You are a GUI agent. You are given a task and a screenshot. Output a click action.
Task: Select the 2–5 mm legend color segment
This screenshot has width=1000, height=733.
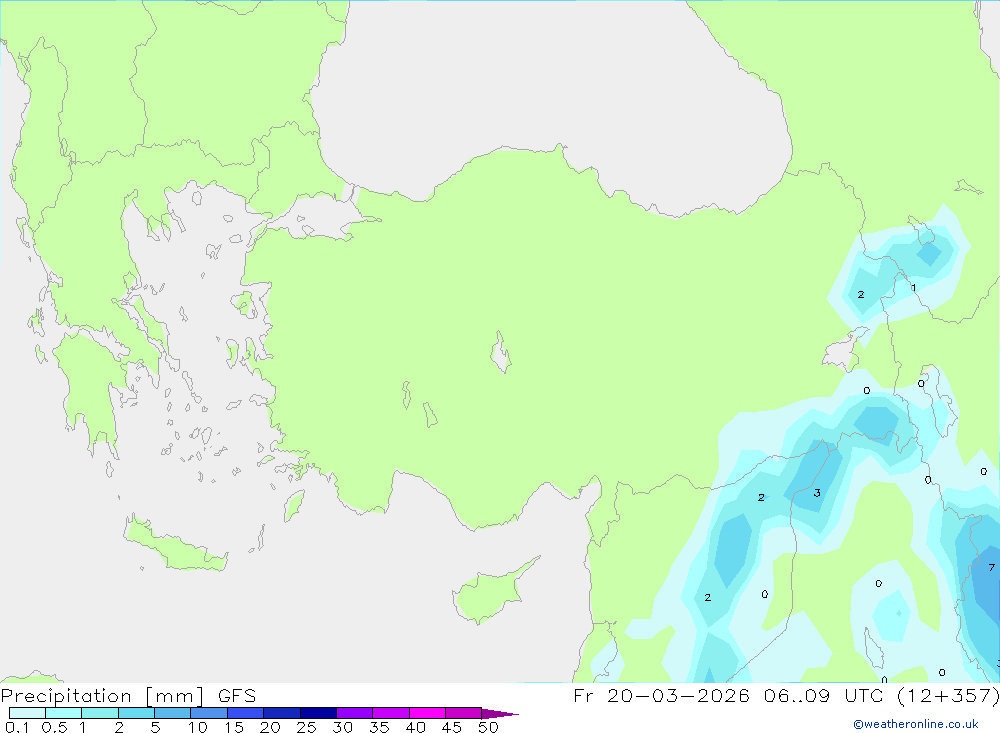[136, 713]
